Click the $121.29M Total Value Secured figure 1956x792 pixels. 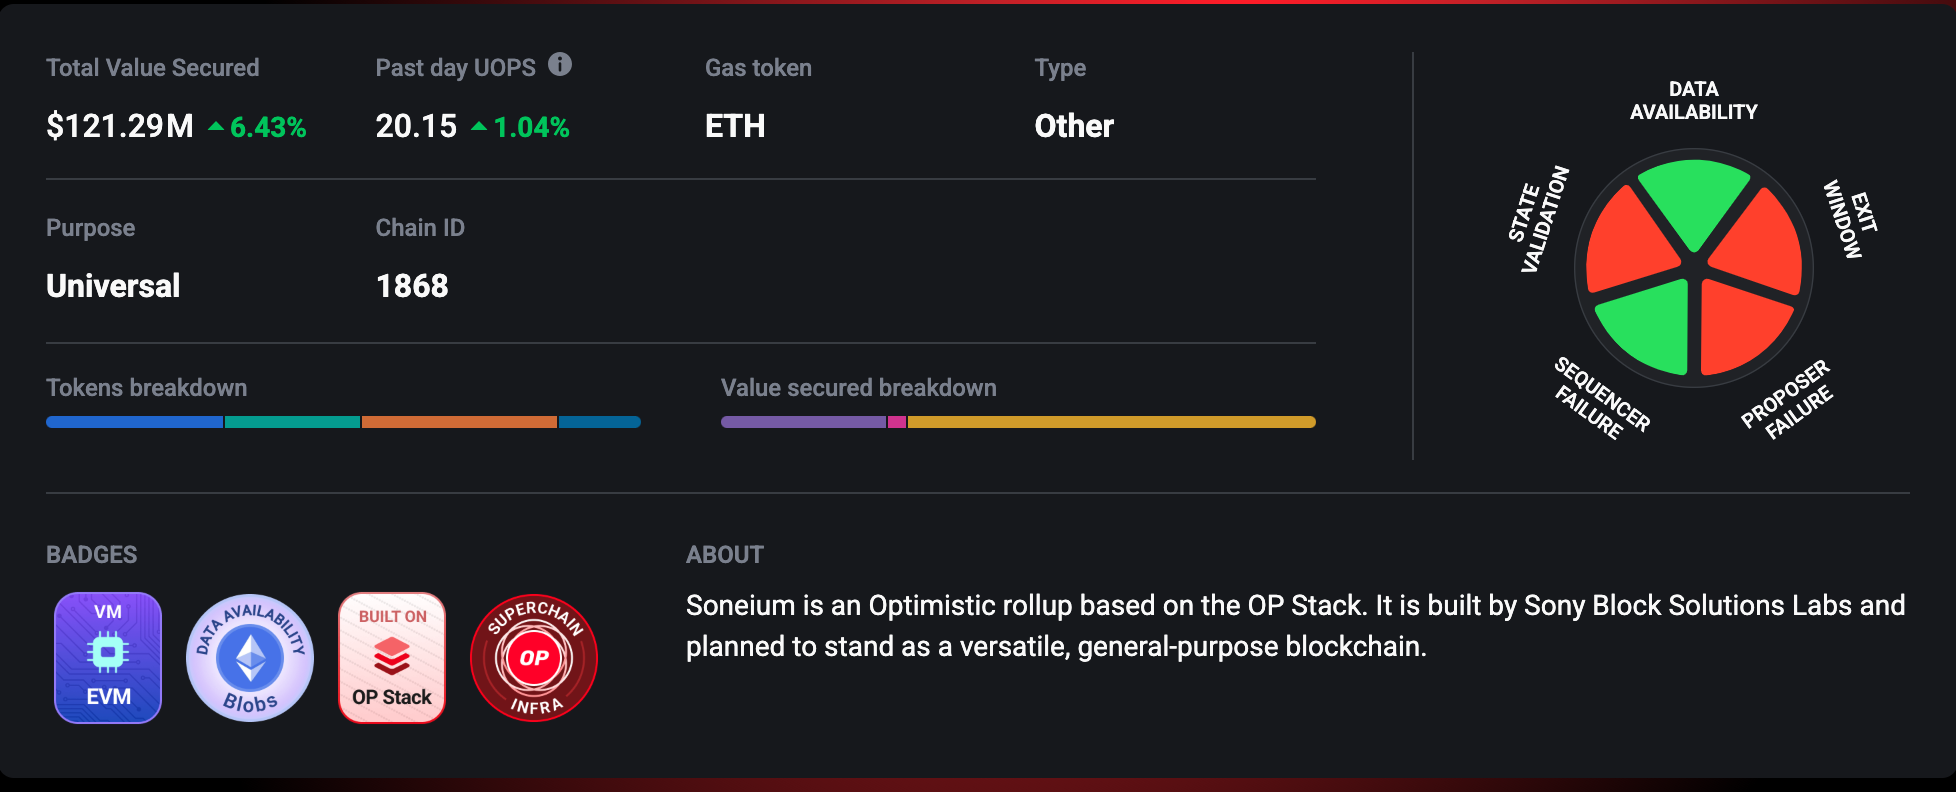120,126
